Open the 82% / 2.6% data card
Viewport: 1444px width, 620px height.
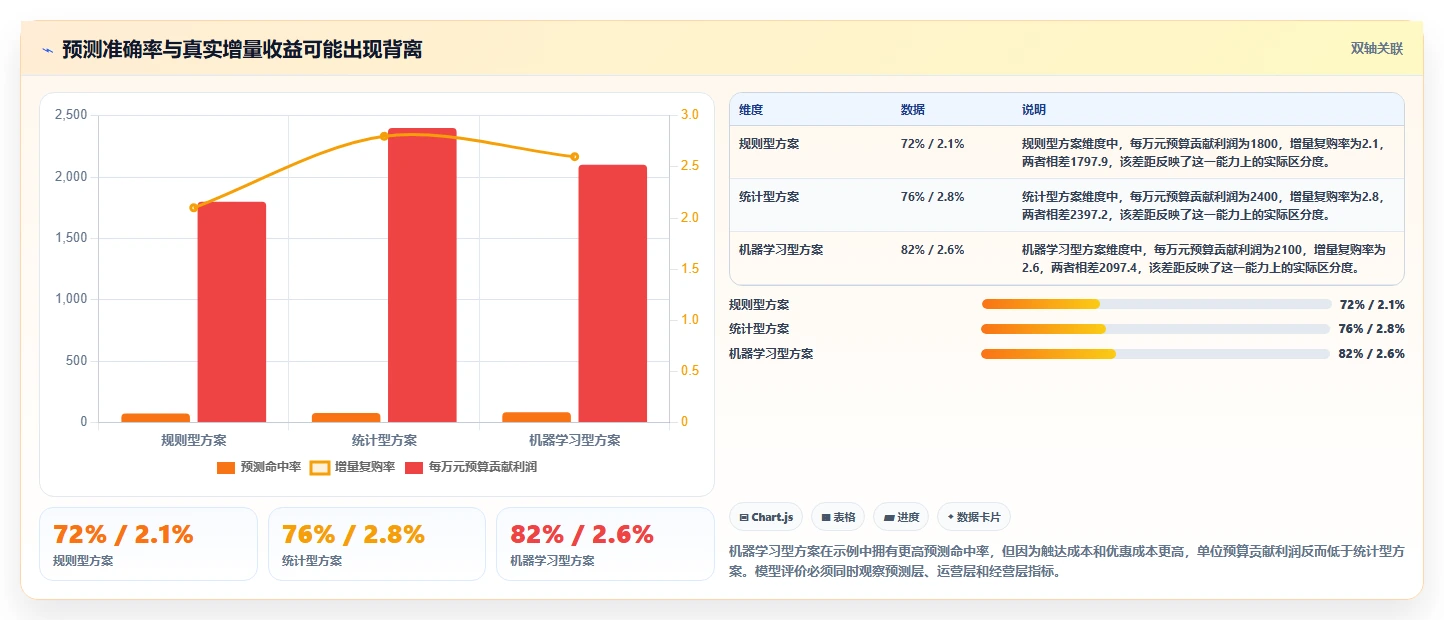[605, 544]
